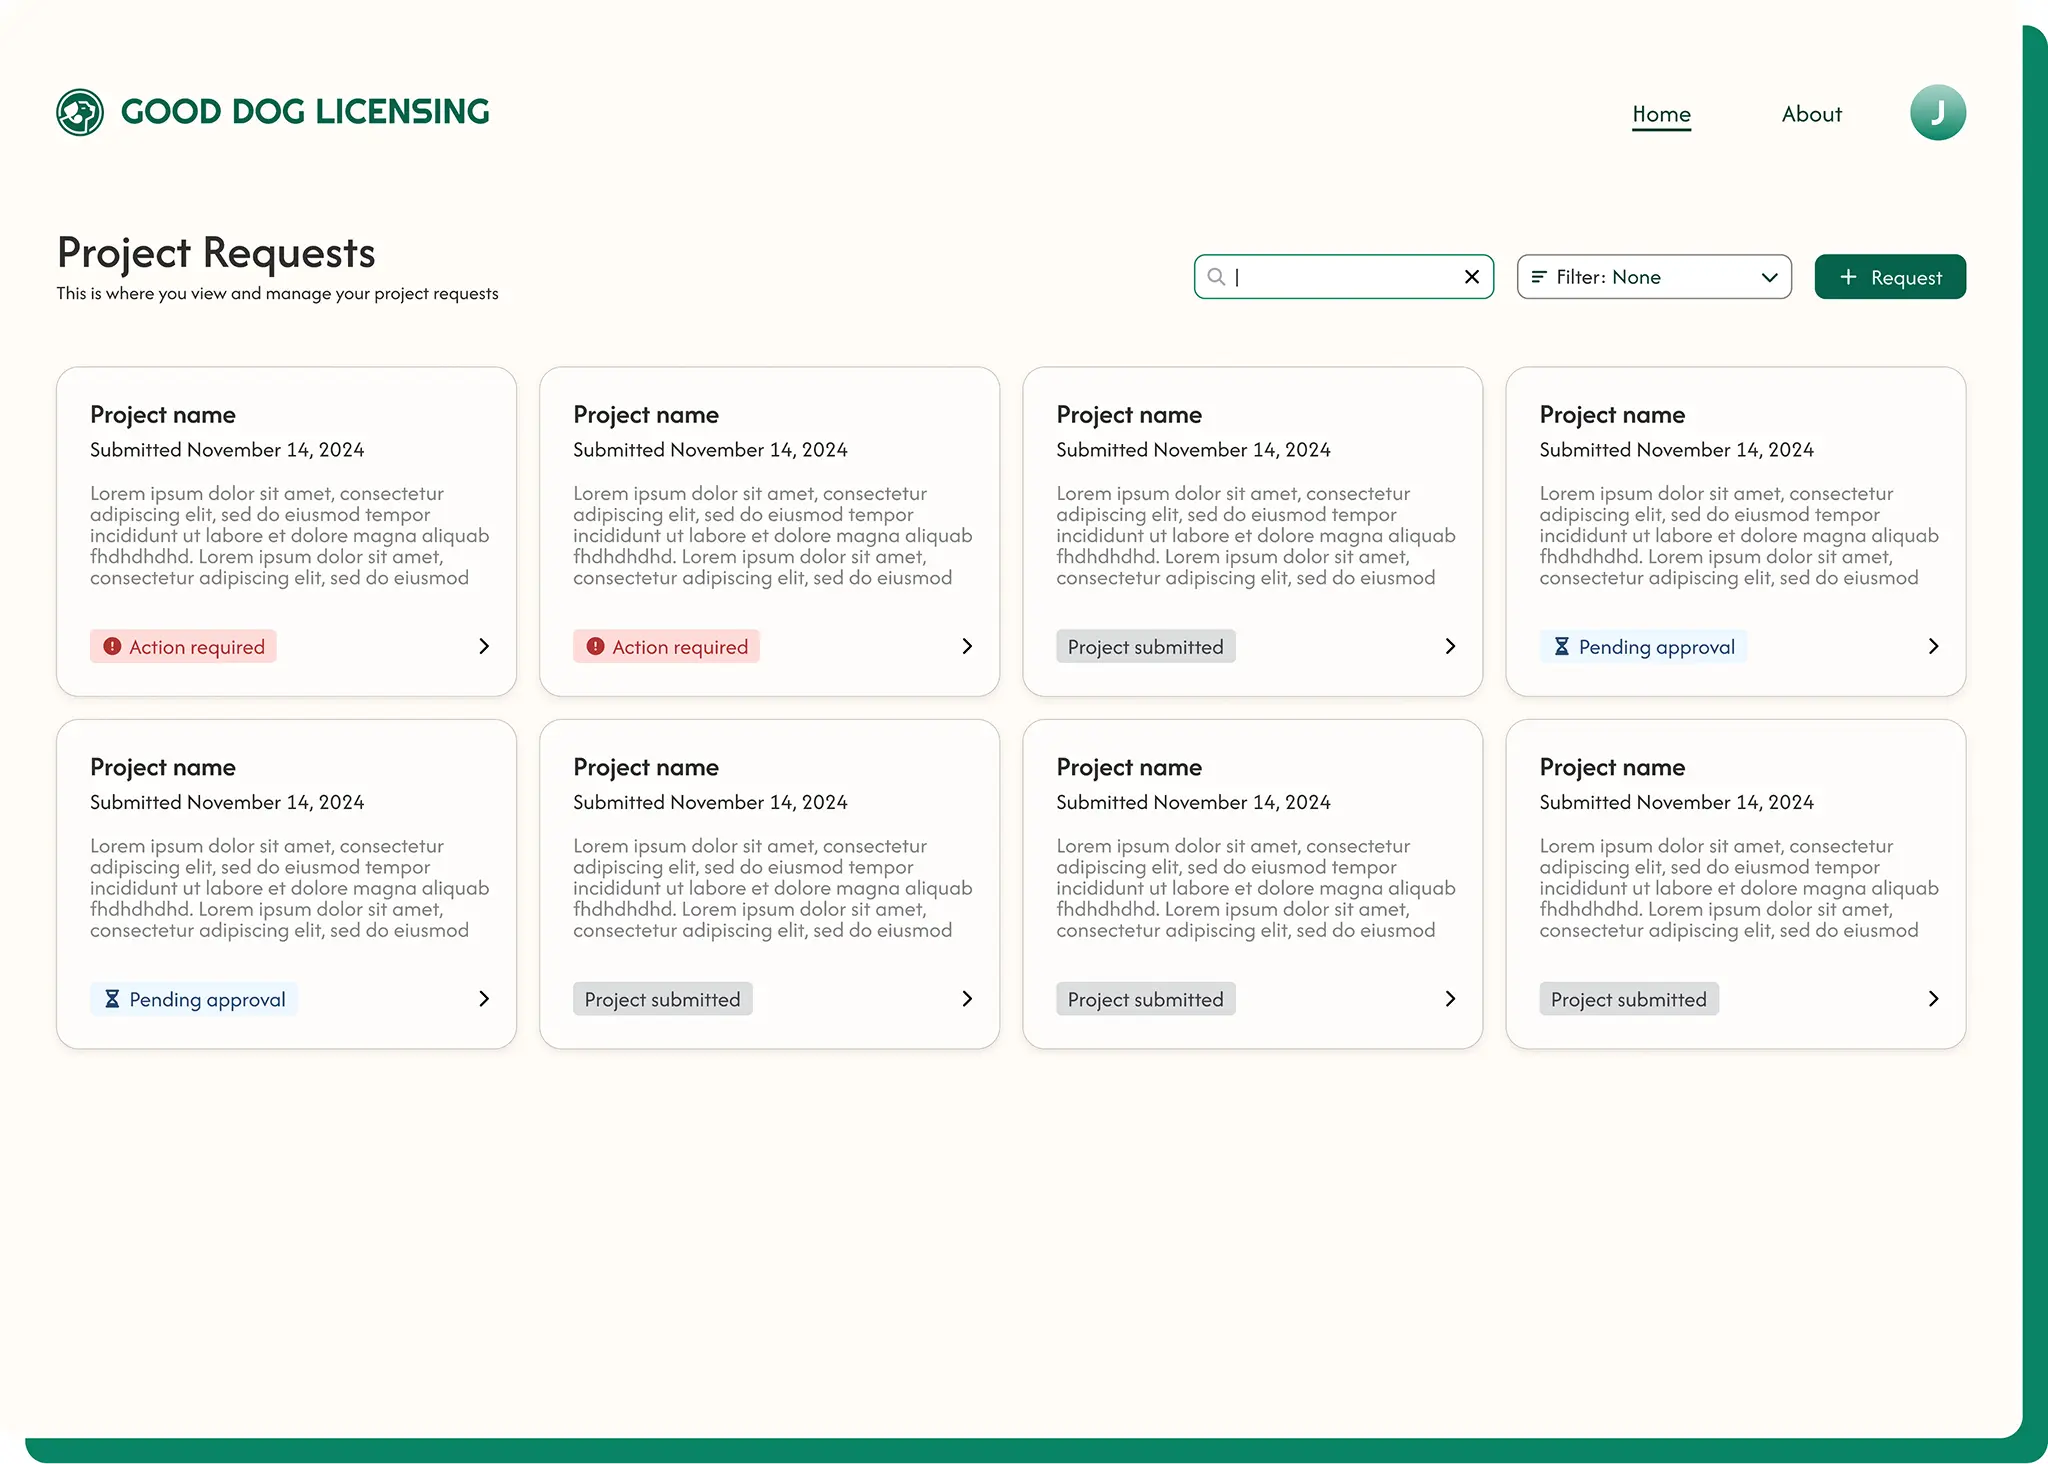Click the Good Dog Licensing dog logo
Screen dimensions: 2048x1464
point(80,112)
